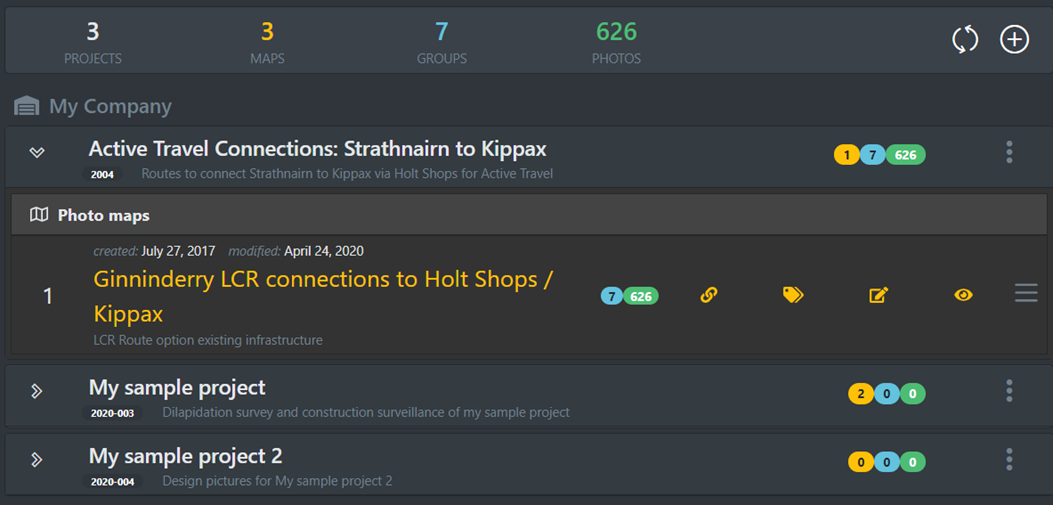Click the edit pencil icon for map
The width and height of the screenshot is (1053, 505).
click(878, 295)
